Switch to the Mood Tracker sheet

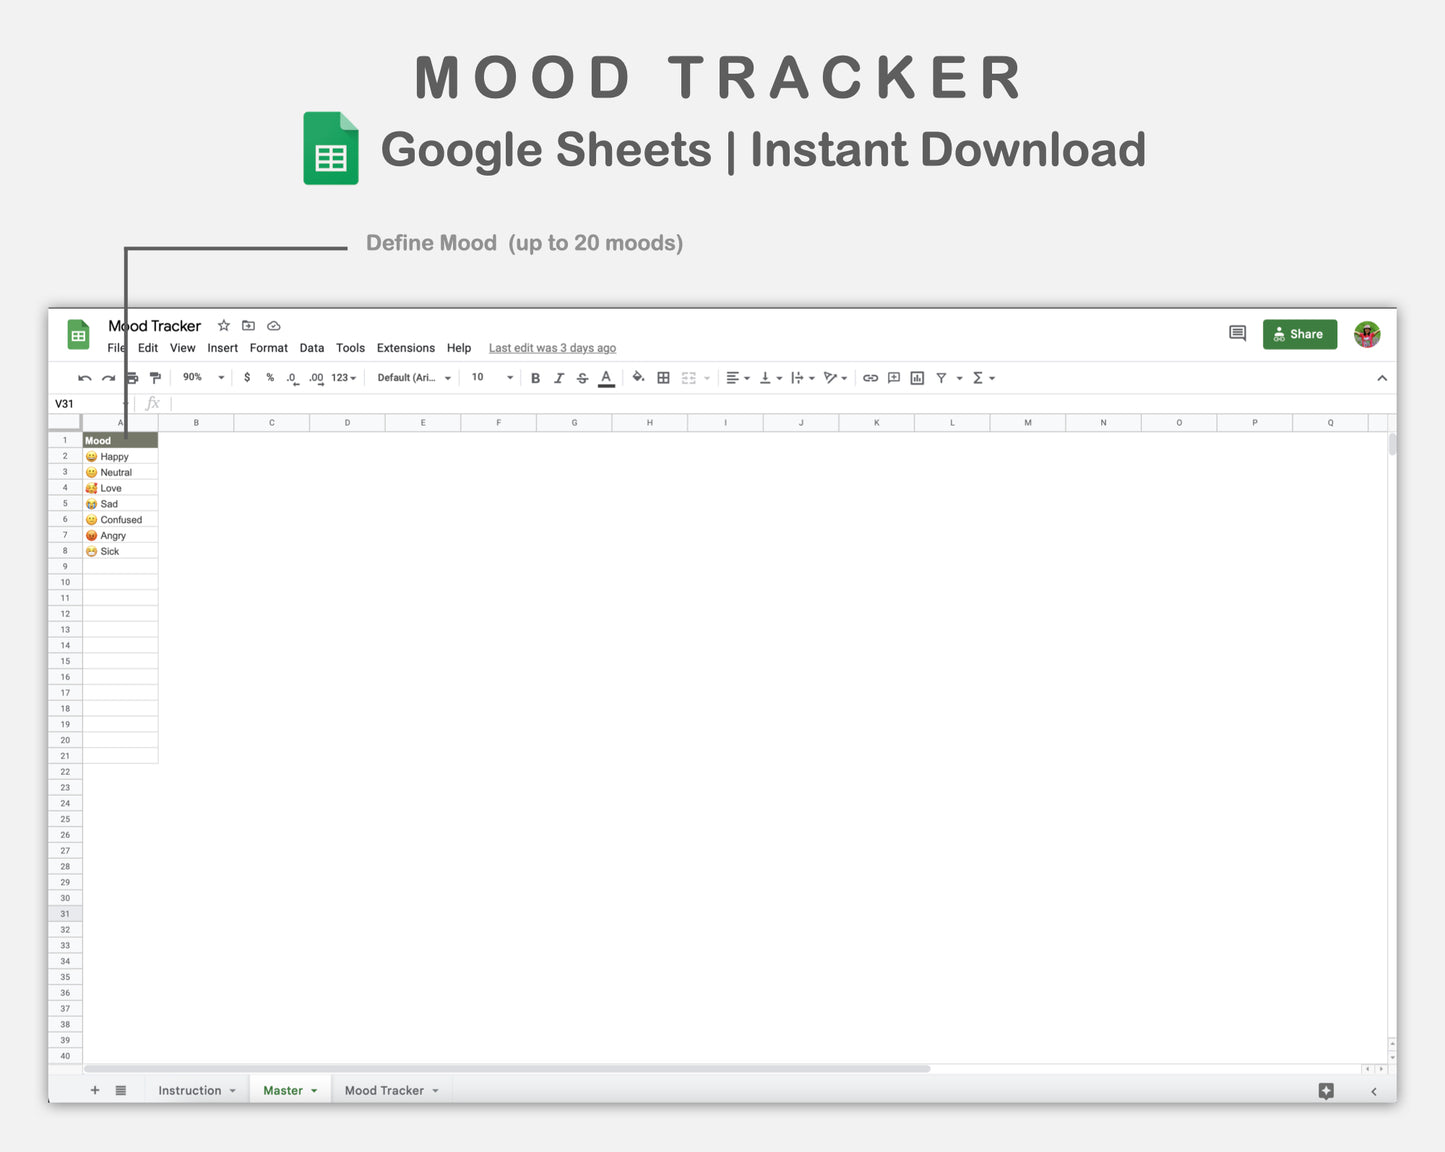(385, 1090)
